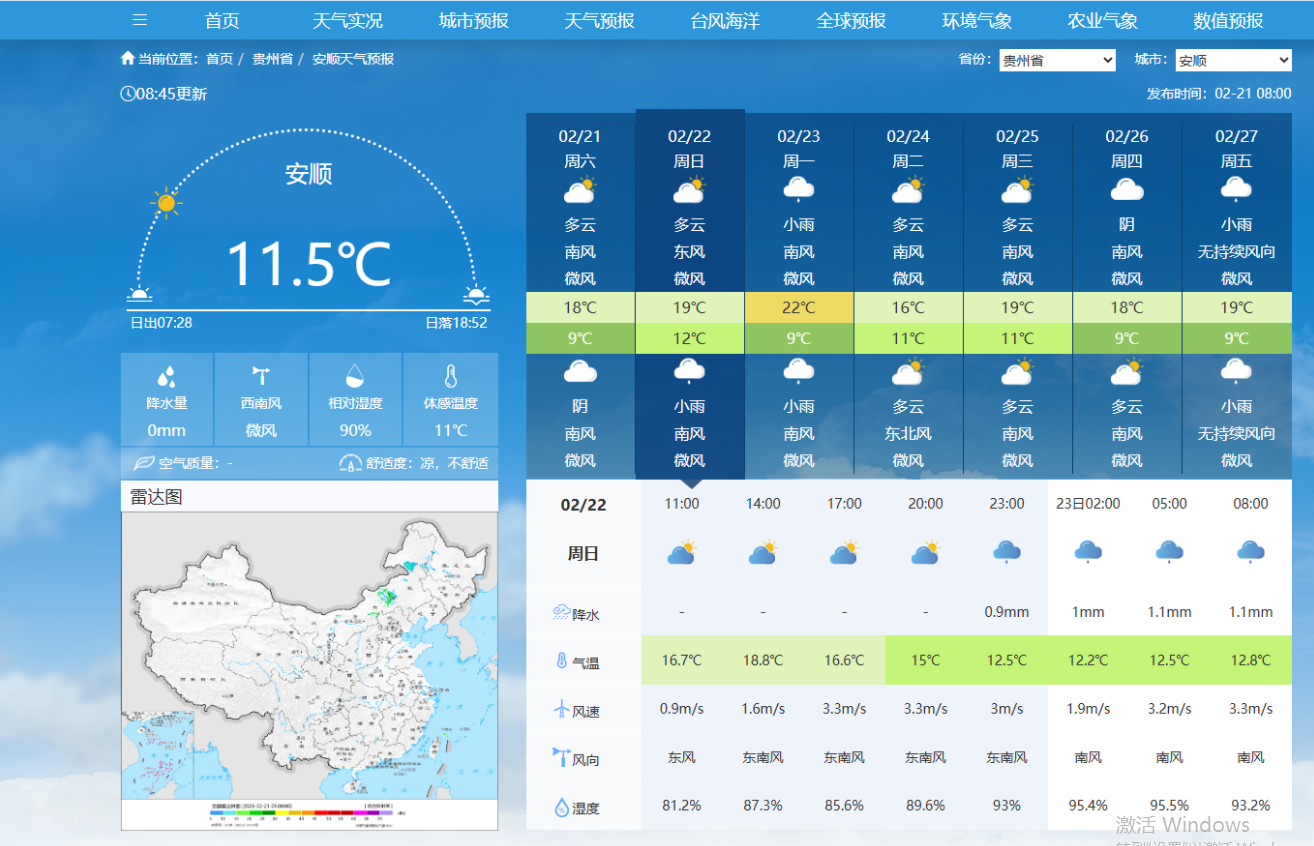Click the 体感温度 thermometer icon

click(x=450, y=376)
